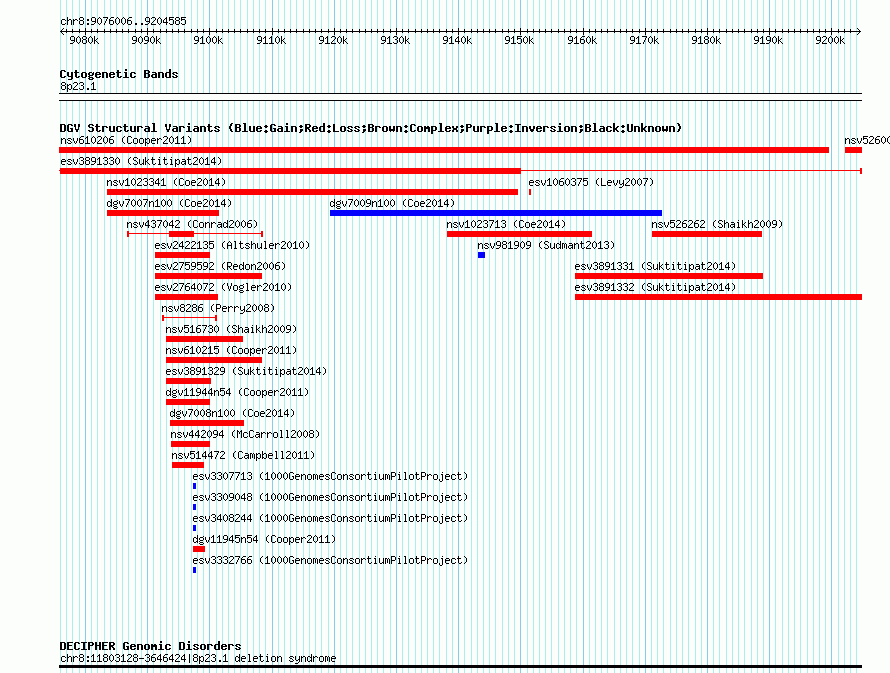This screenshot has height=673, width=890.
Task: Click the 9120k ruler position
Action: tap(333, 40)
